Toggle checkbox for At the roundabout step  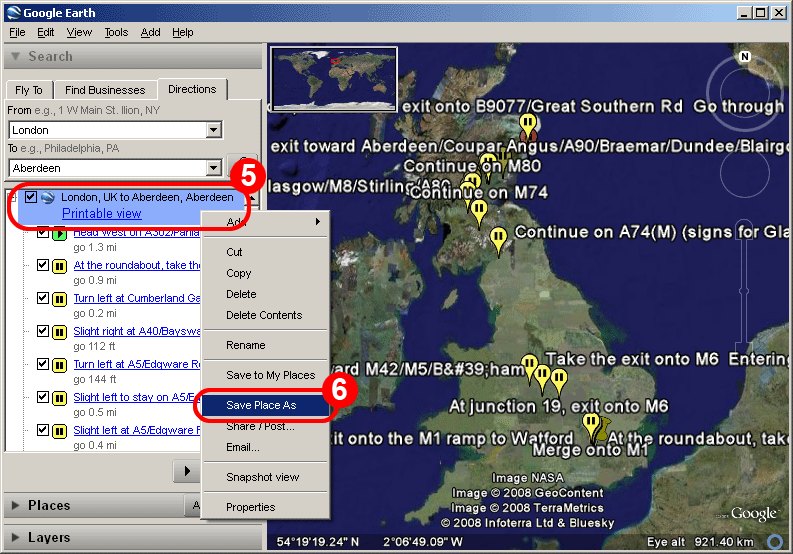click(x=43, y=265)
